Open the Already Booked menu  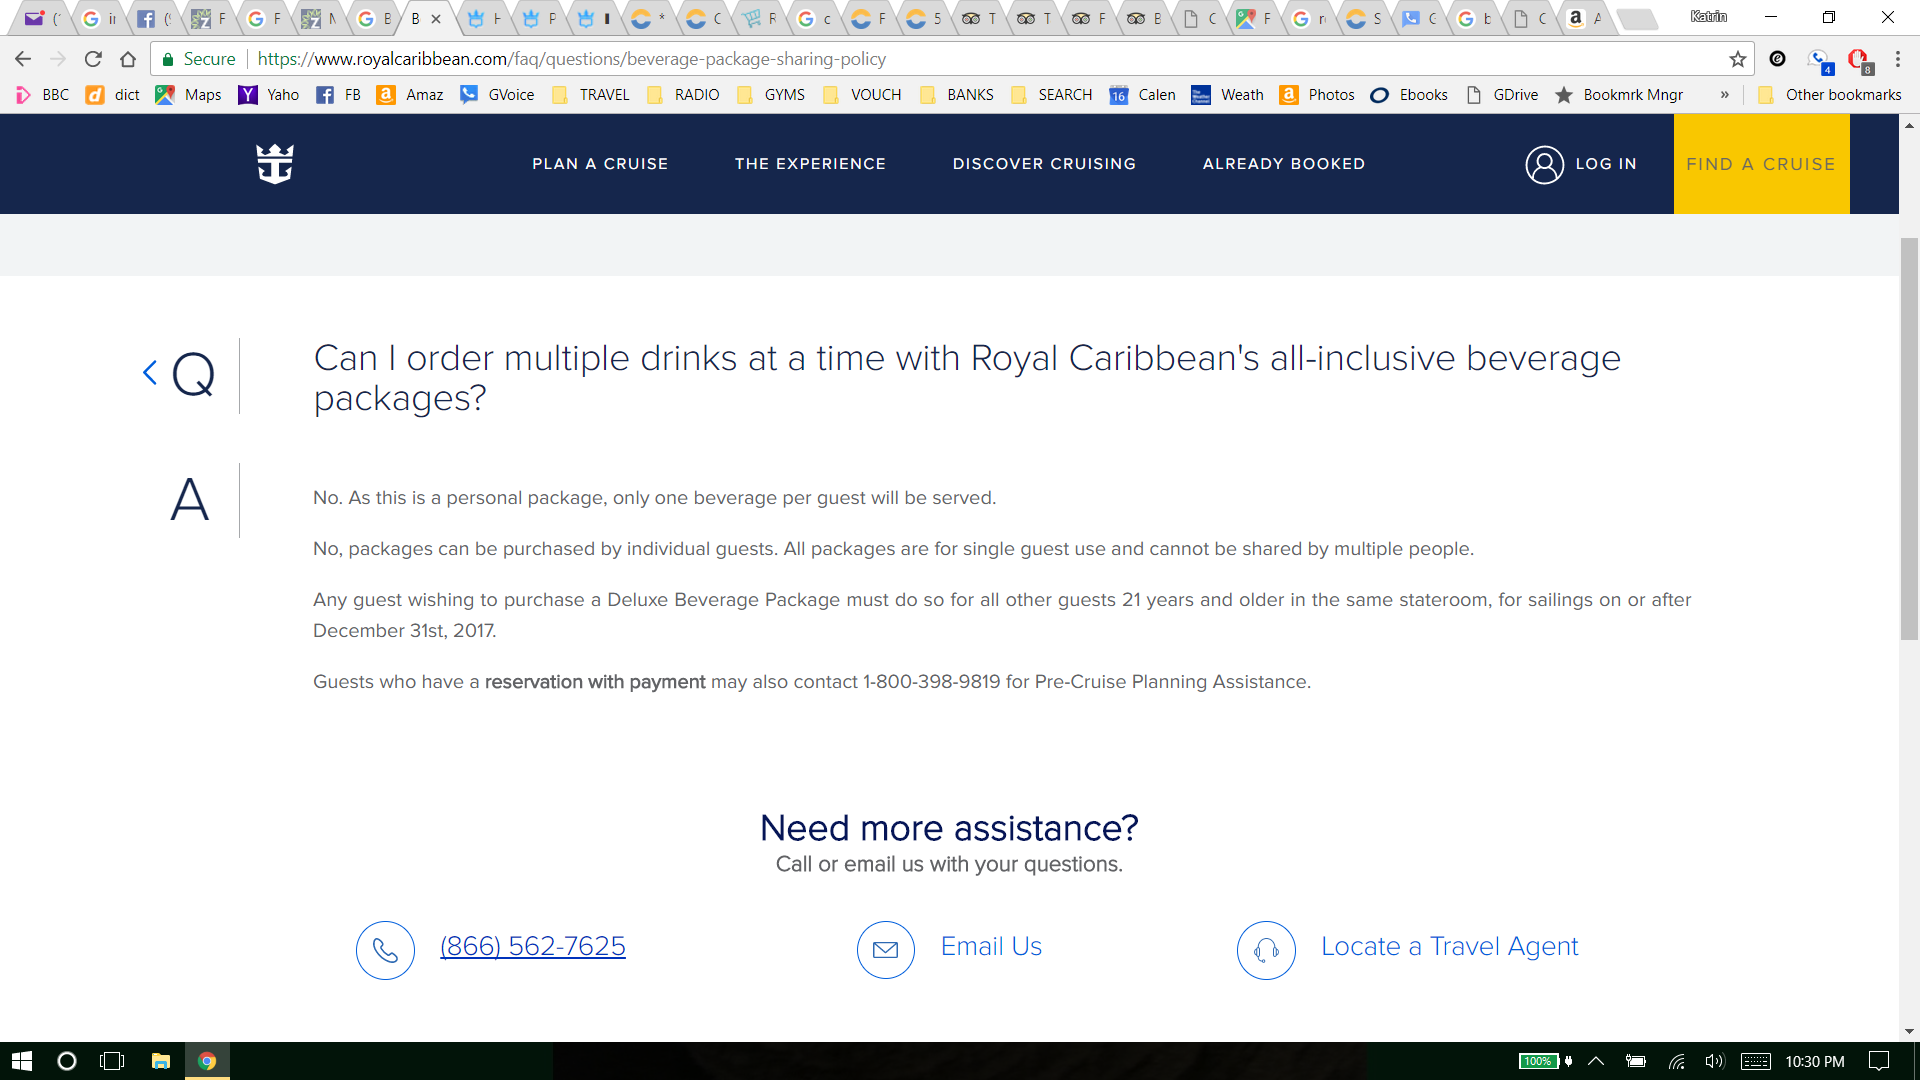pos(1283,164)
